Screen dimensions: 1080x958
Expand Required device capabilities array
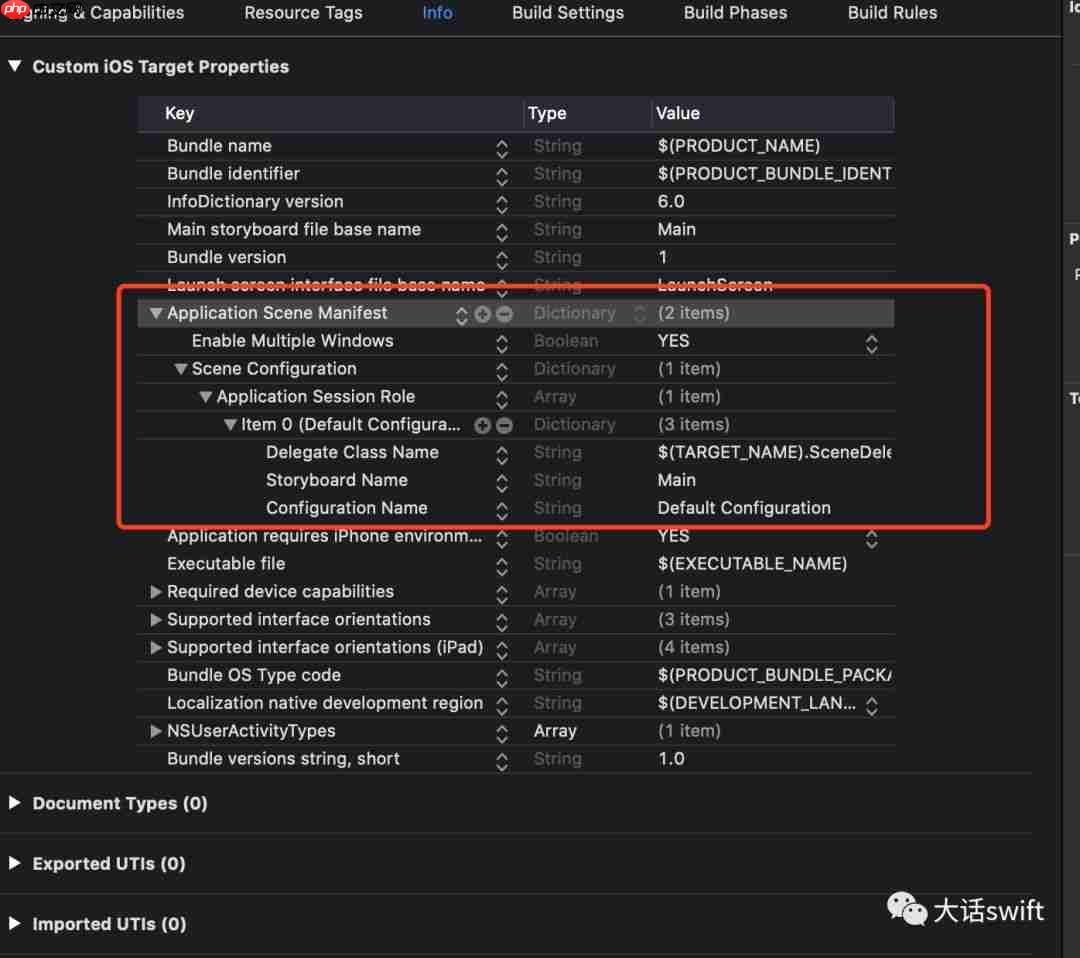click(156, 592)
